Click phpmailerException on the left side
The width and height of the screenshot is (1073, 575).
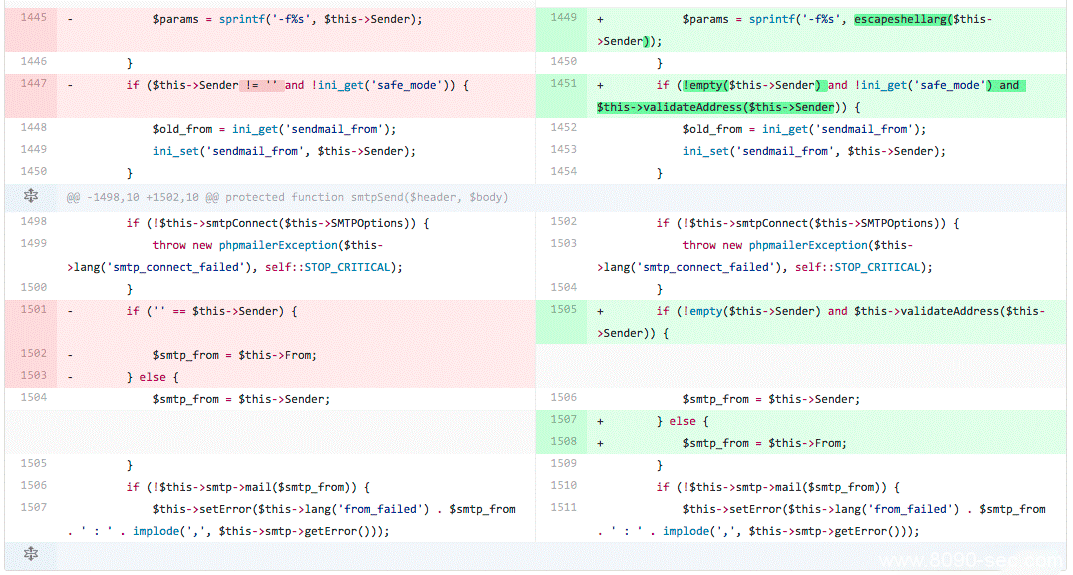(x=278, y=245)
